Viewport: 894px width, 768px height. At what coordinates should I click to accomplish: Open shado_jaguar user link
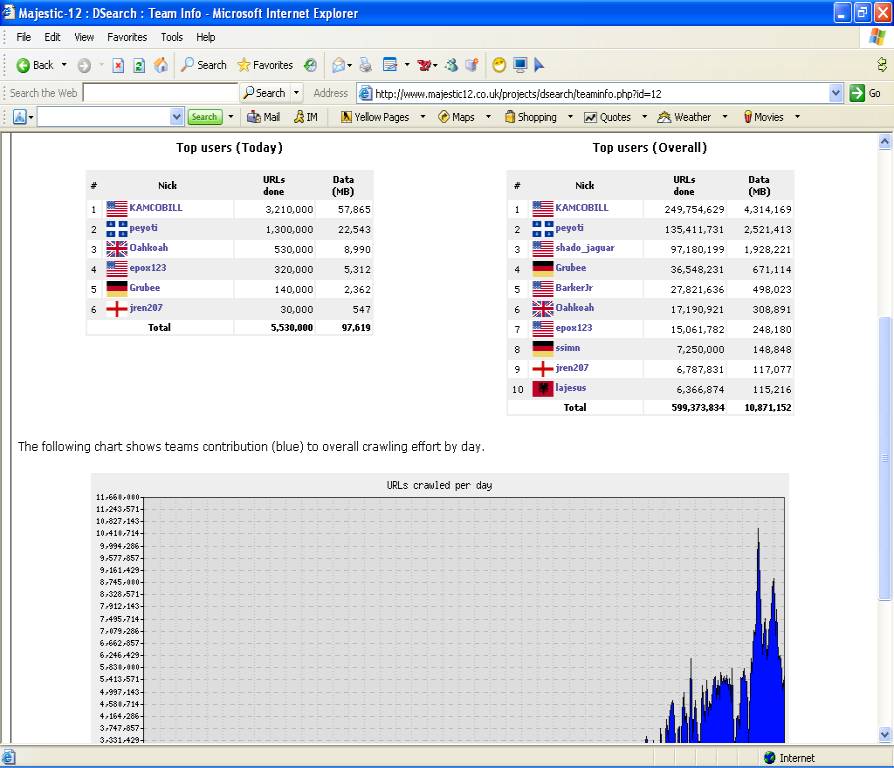[x=585, y=247]
